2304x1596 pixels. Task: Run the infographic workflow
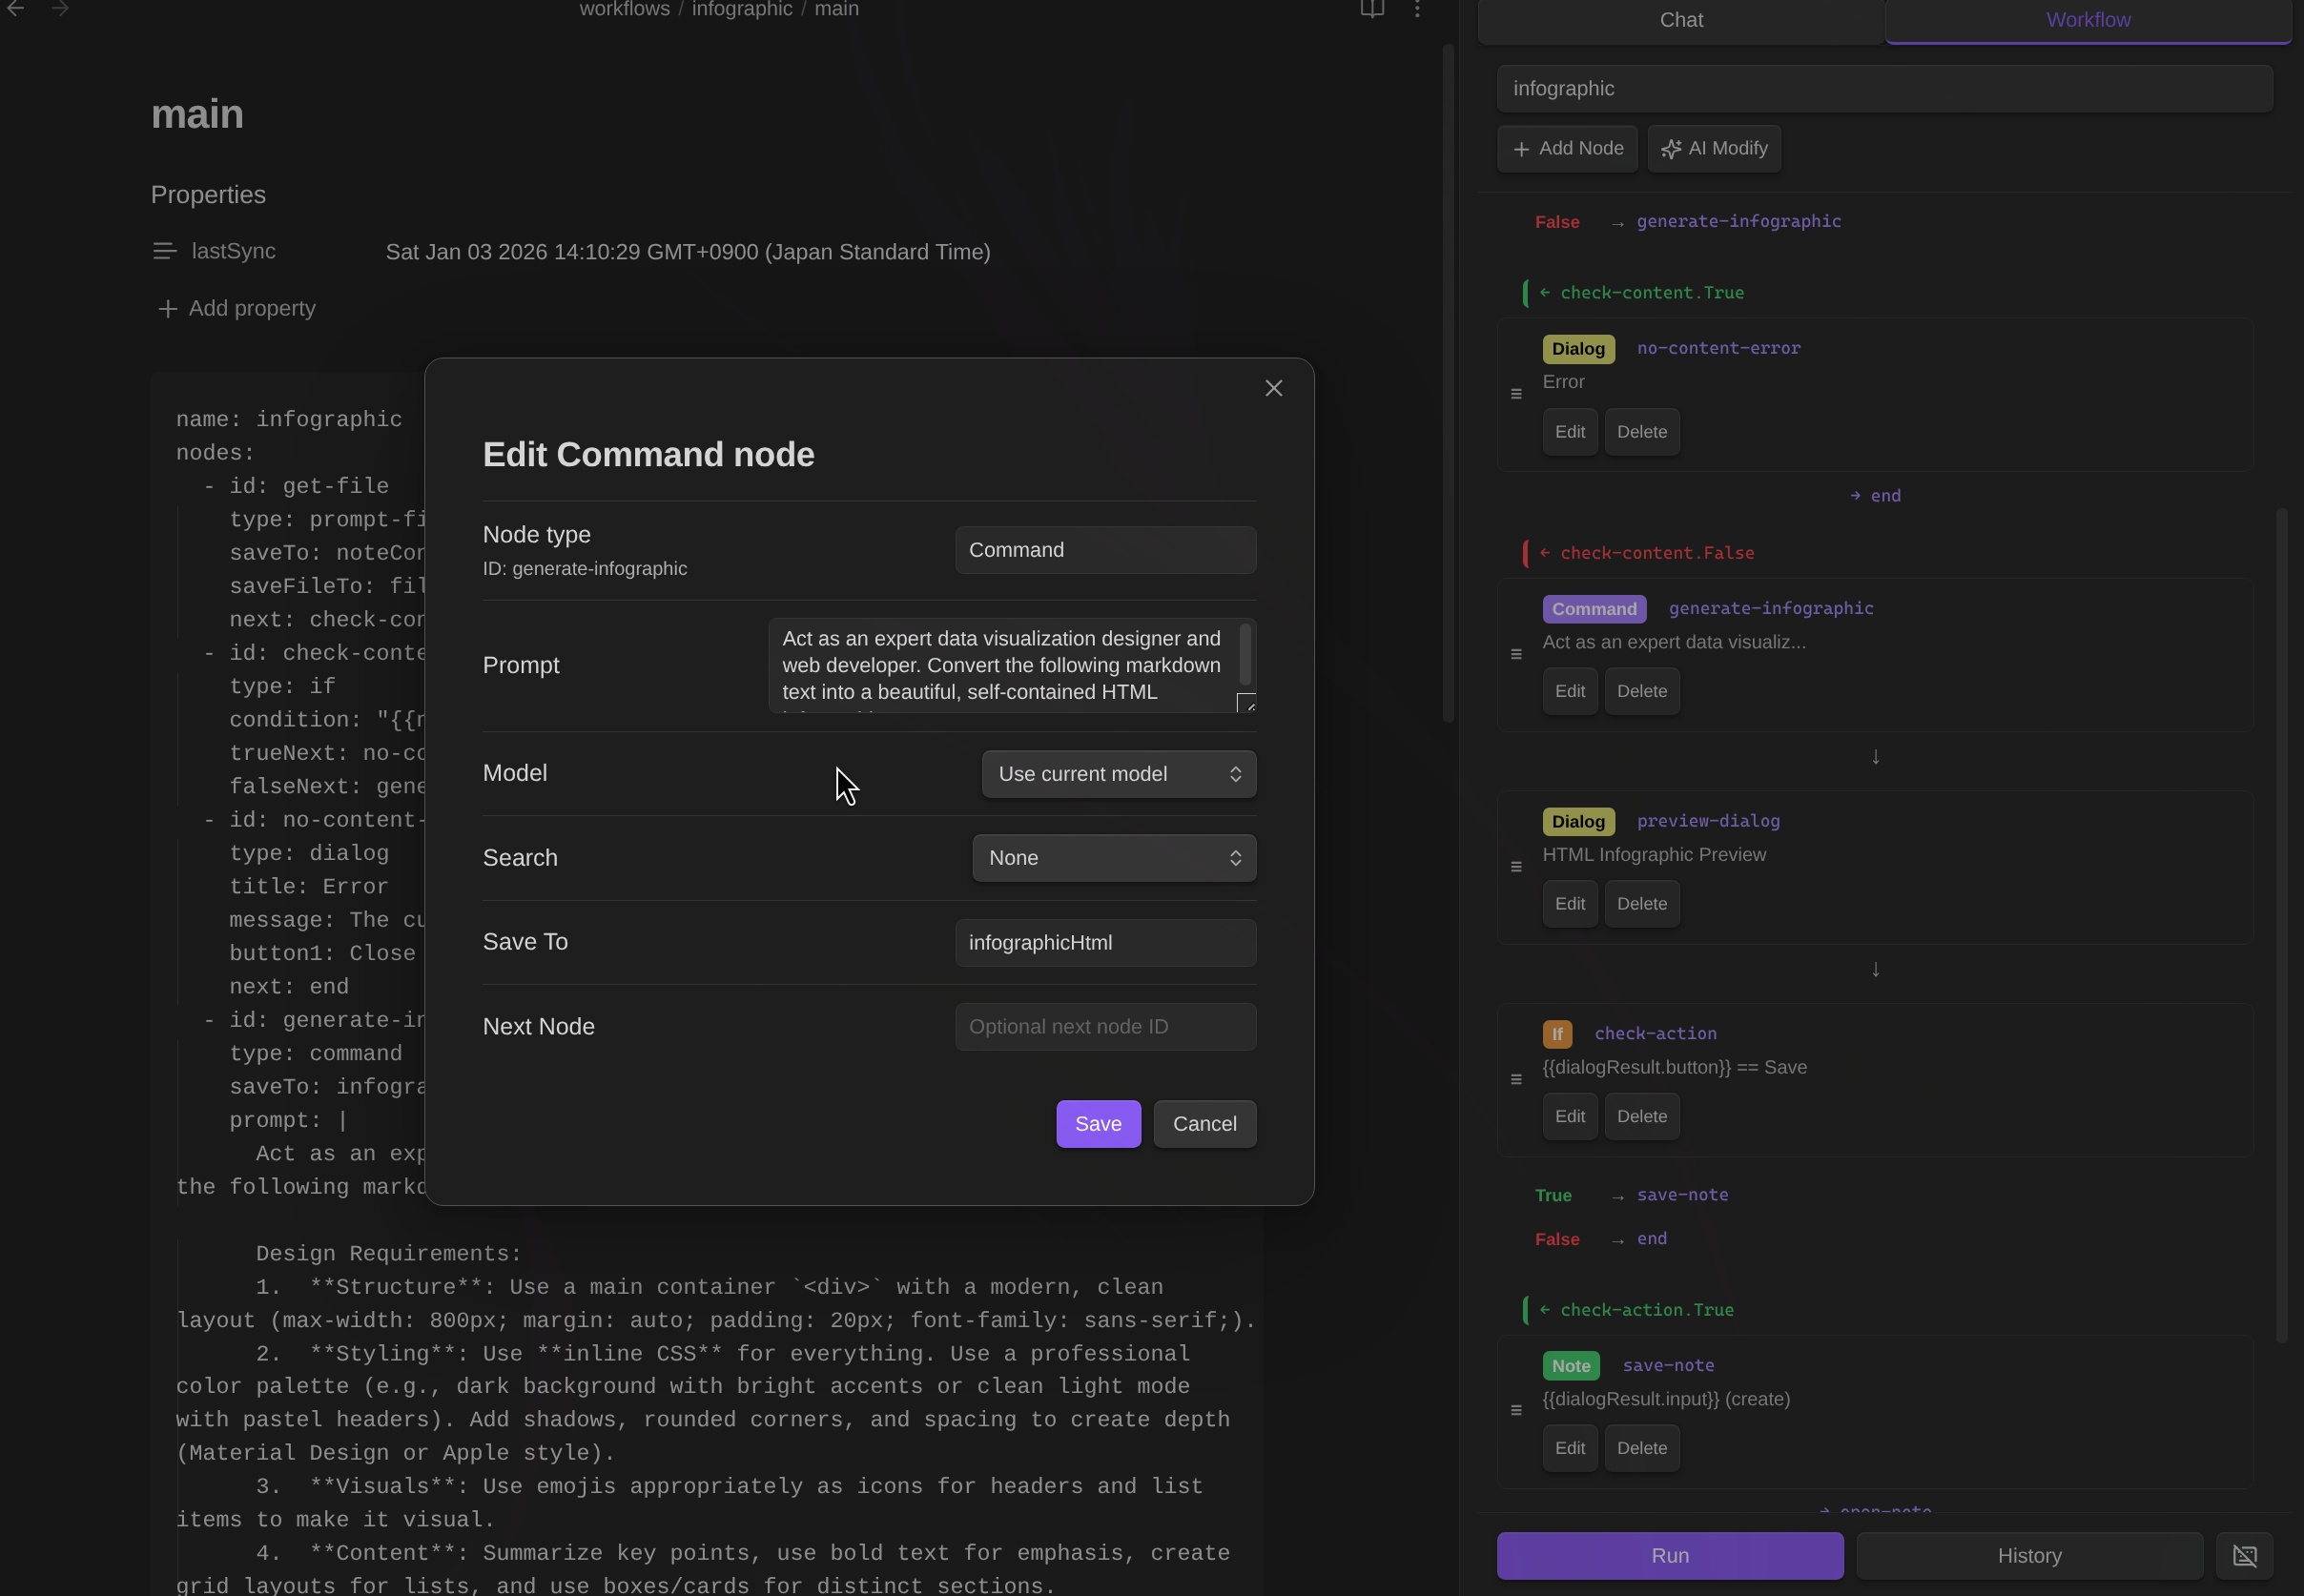pyautogui.click(x=1669, y=1555)
